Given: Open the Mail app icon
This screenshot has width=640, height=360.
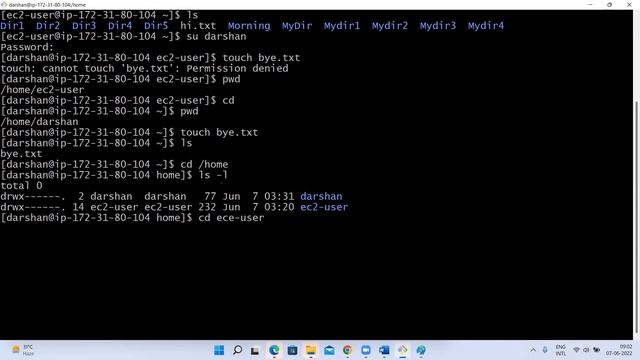Looking at the screenshot, I should coord(329,350).
